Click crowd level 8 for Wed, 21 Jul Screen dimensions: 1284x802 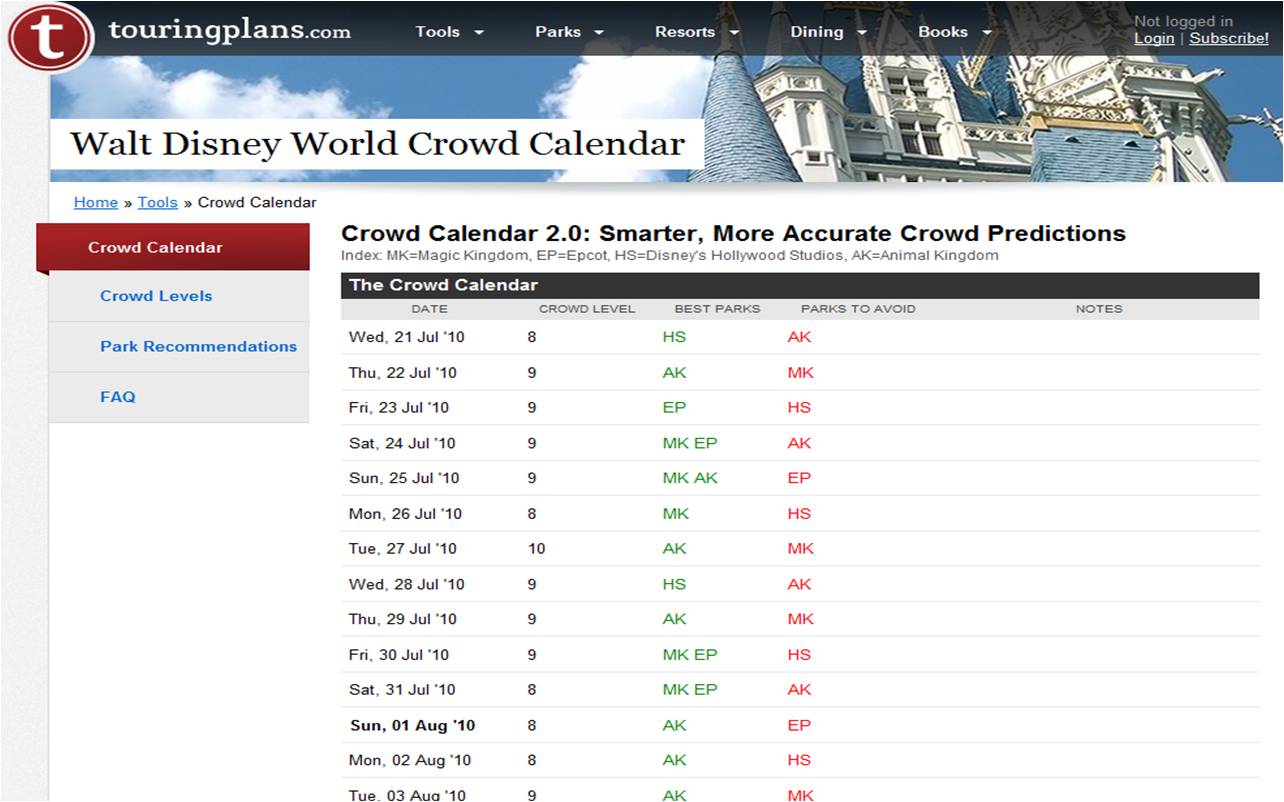pos(532,337)
